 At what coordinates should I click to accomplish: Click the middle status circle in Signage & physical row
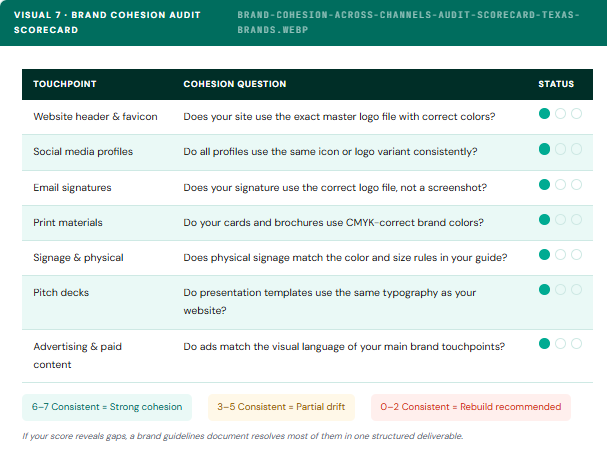(560, 254)
